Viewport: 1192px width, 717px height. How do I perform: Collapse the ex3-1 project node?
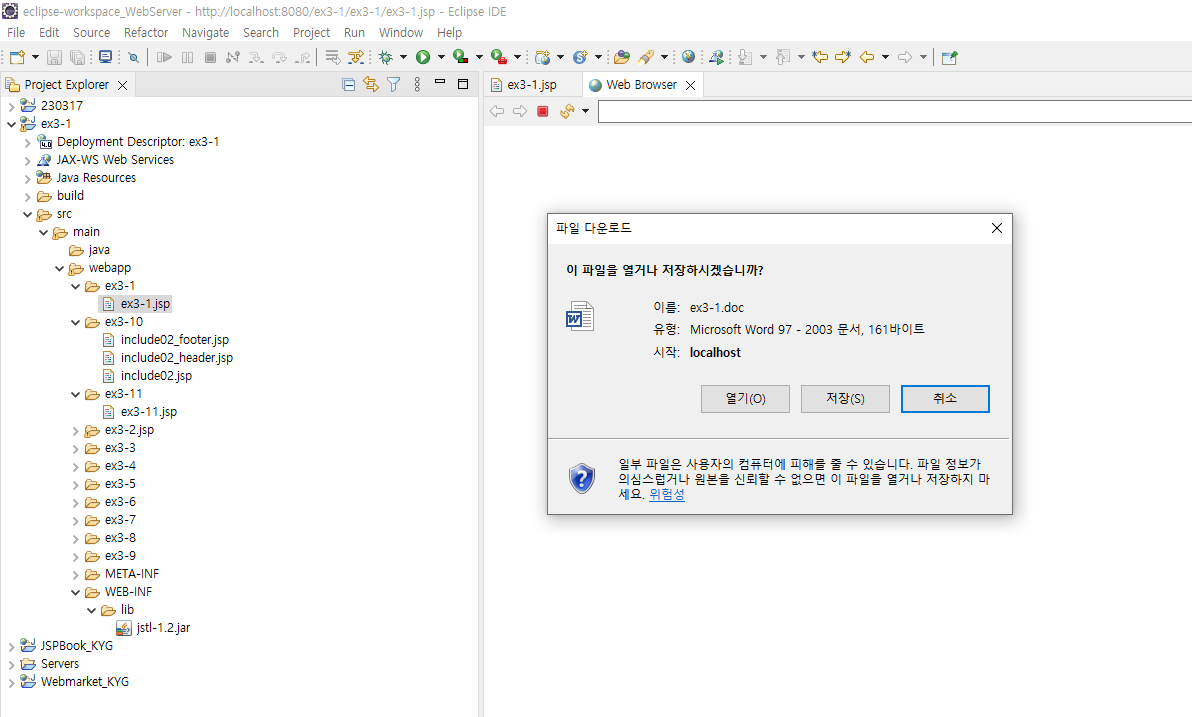(x=11, y=124)
